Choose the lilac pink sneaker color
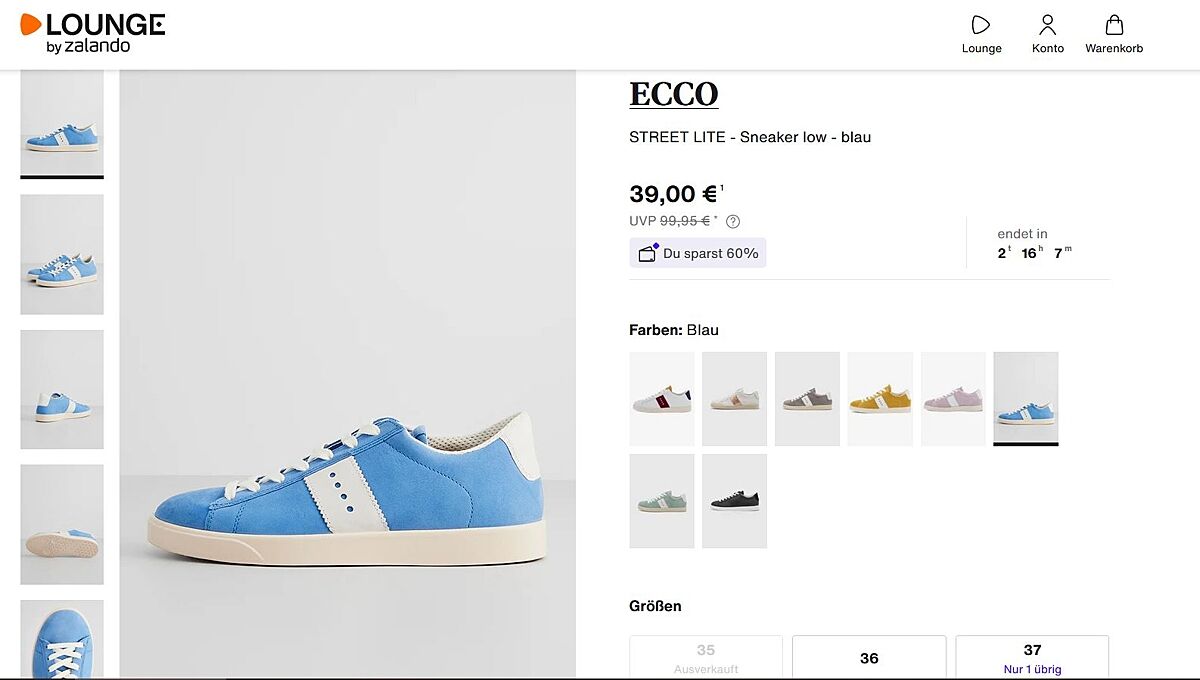Image resolution: width=1200 pixels, height=680 pixels. (953, 399)
